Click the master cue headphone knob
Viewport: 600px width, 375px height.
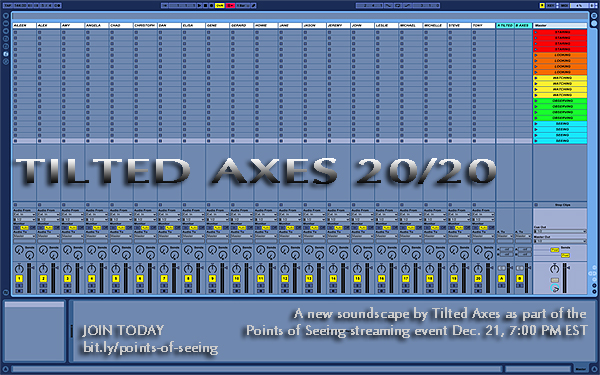[x=554, y=289]
